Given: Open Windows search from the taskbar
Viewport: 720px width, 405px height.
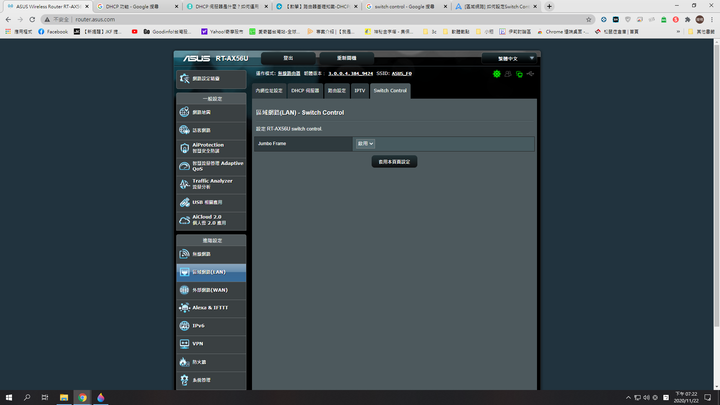Looking at the screenshot, I should click(27, 397).
